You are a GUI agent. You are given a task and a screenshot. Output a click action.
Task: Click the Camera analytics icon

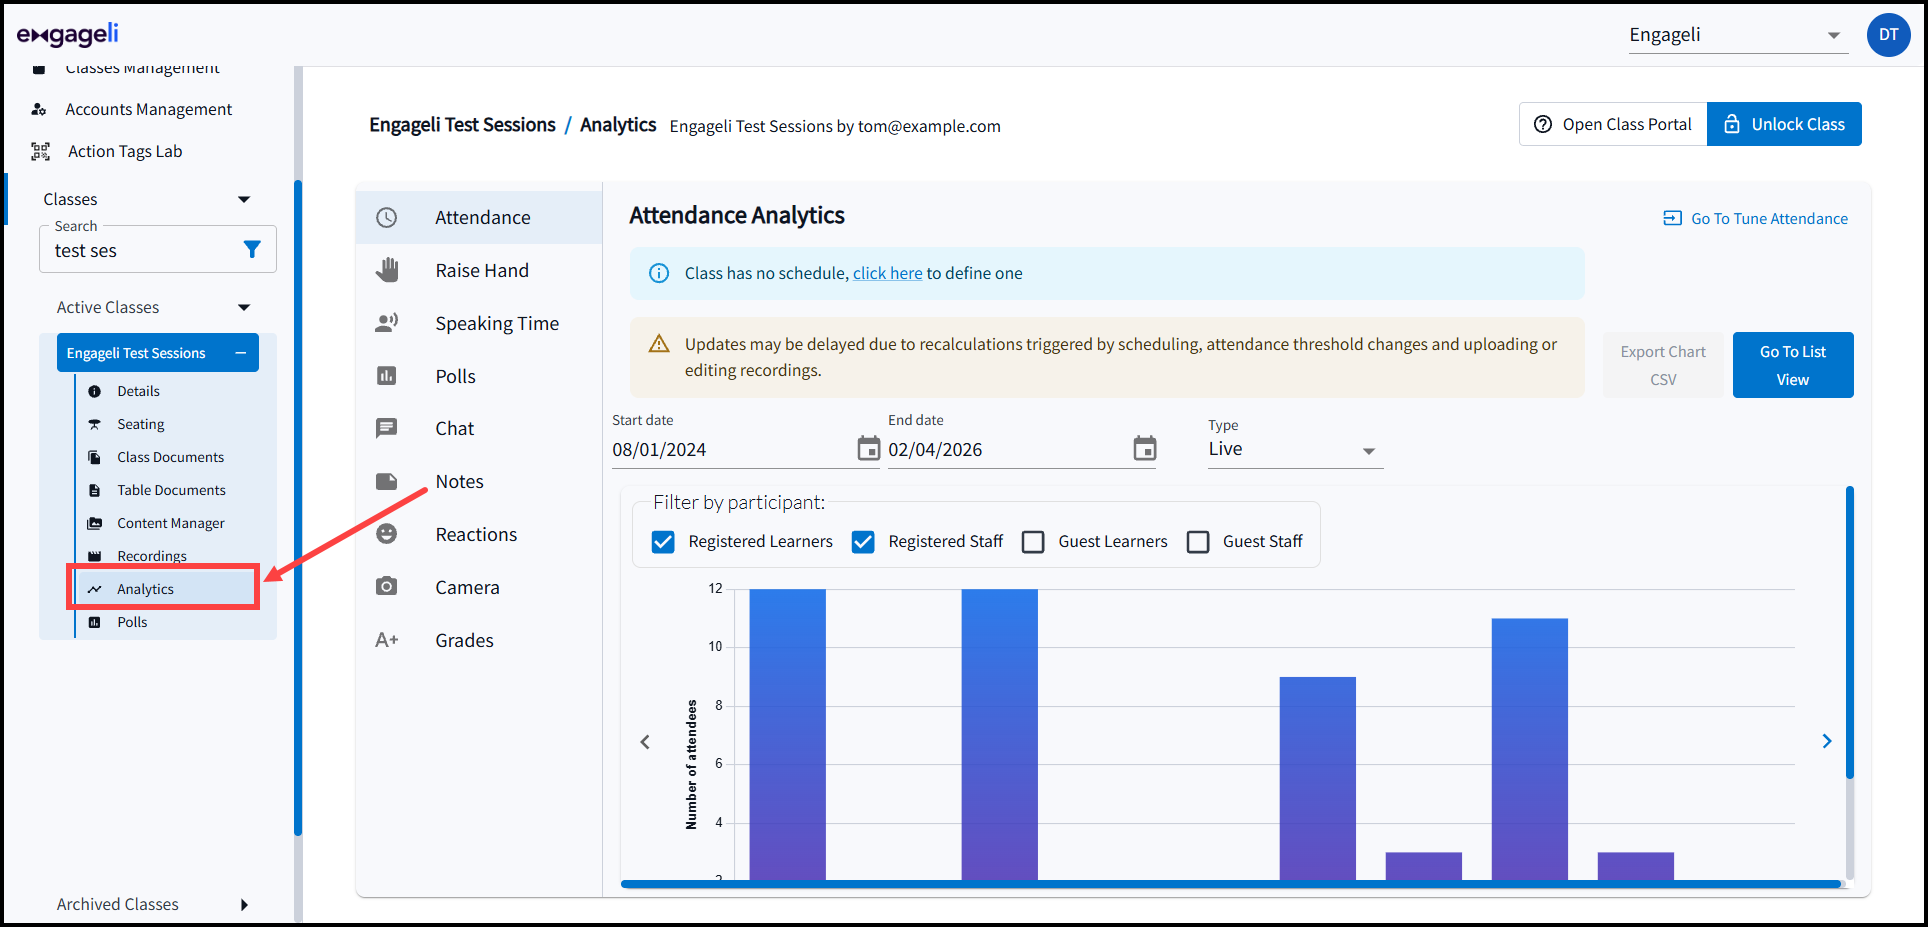point(387,587)
